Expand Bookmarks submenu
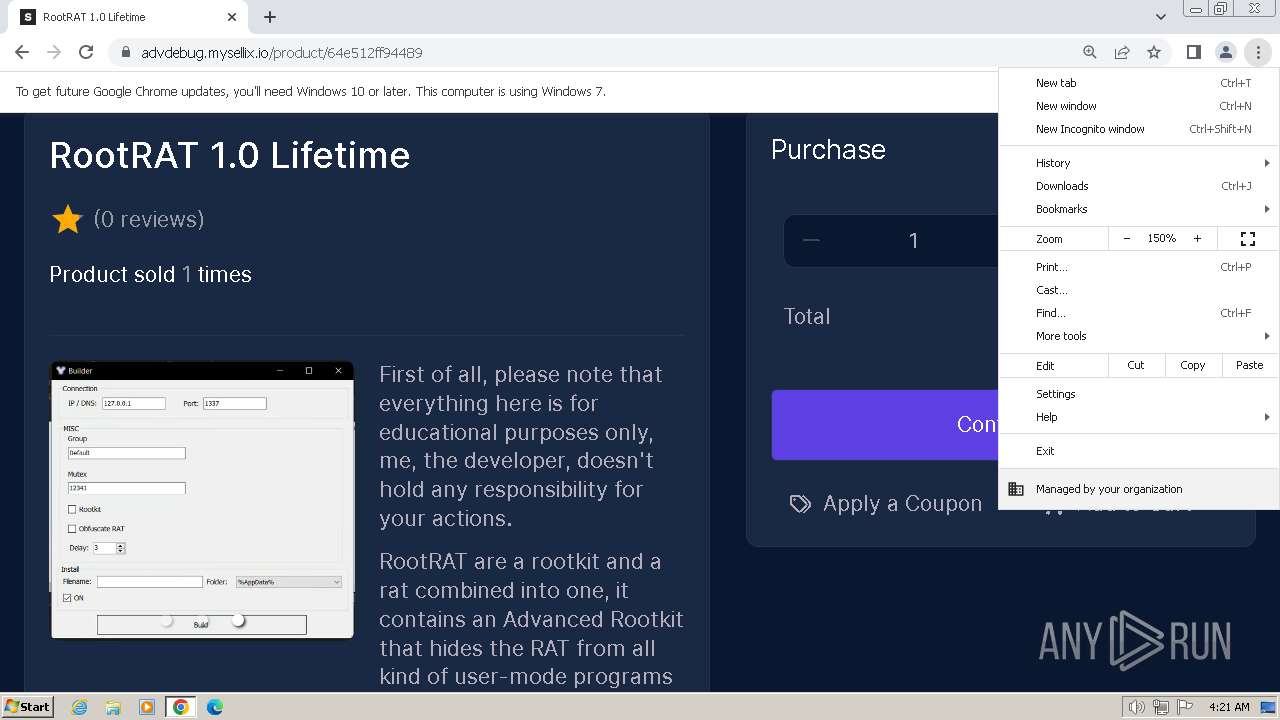 [x=1138, y=209]
